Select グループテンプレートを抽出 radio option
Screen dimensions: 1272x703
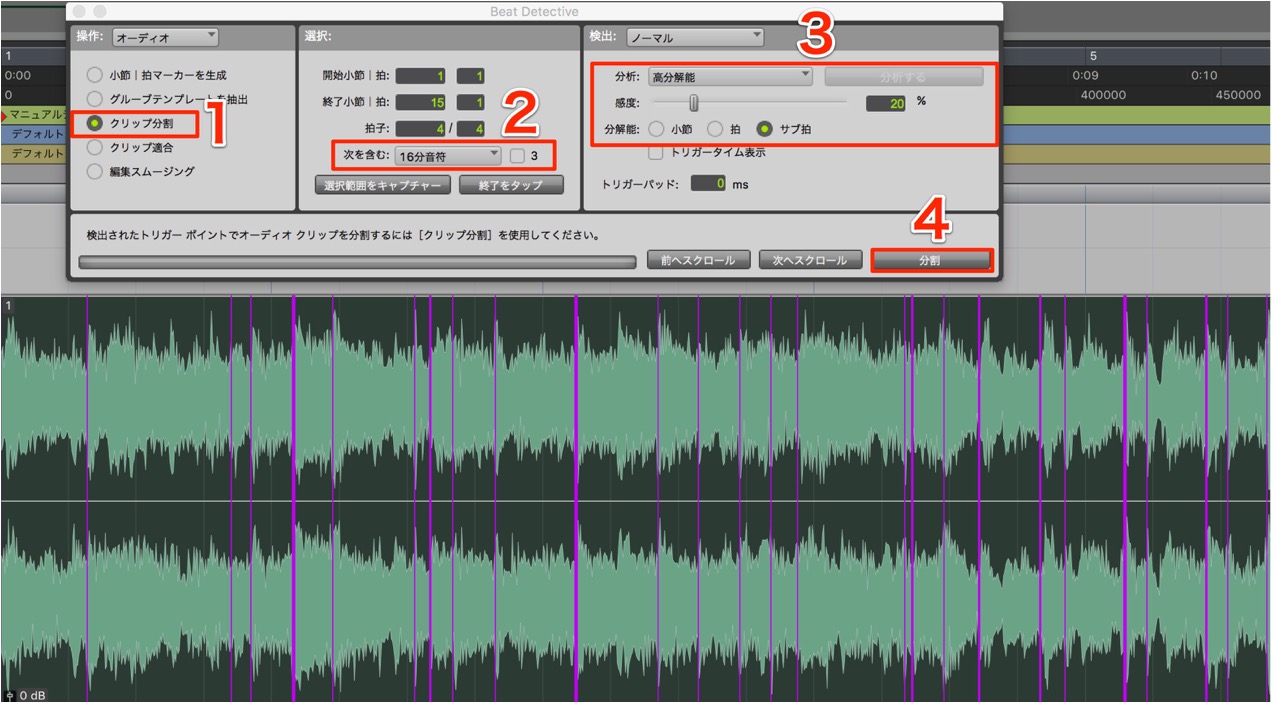tap(94, 99)
